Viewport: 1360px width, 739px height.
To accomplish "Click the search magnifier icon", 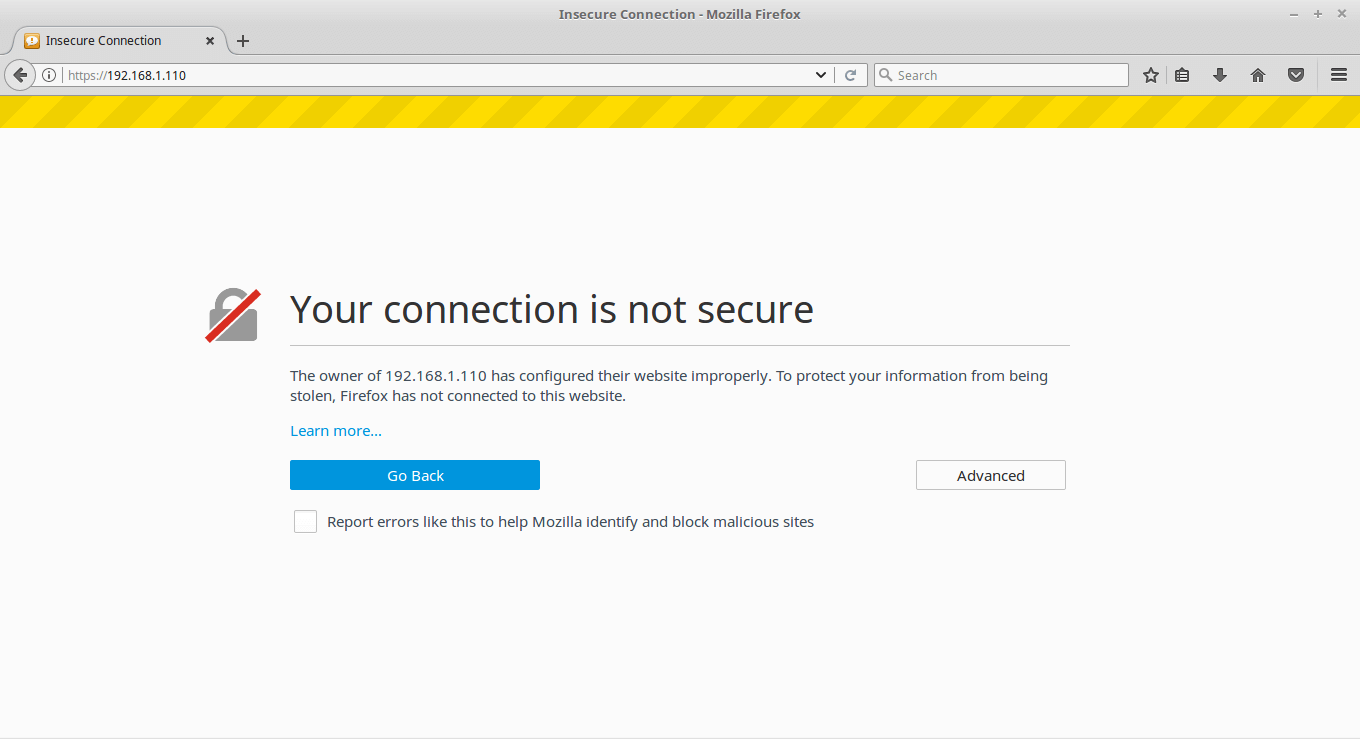I will [885, 75].
